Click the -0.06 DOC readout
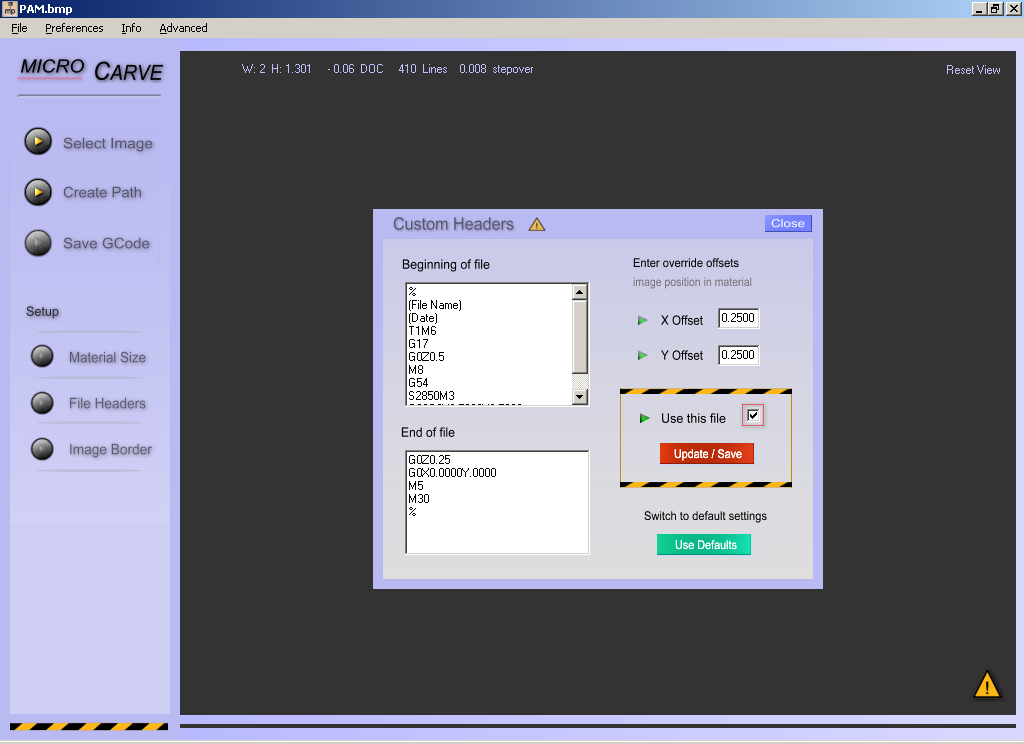The width and height of the screenshot is (1024, 744). pos(355,69)
